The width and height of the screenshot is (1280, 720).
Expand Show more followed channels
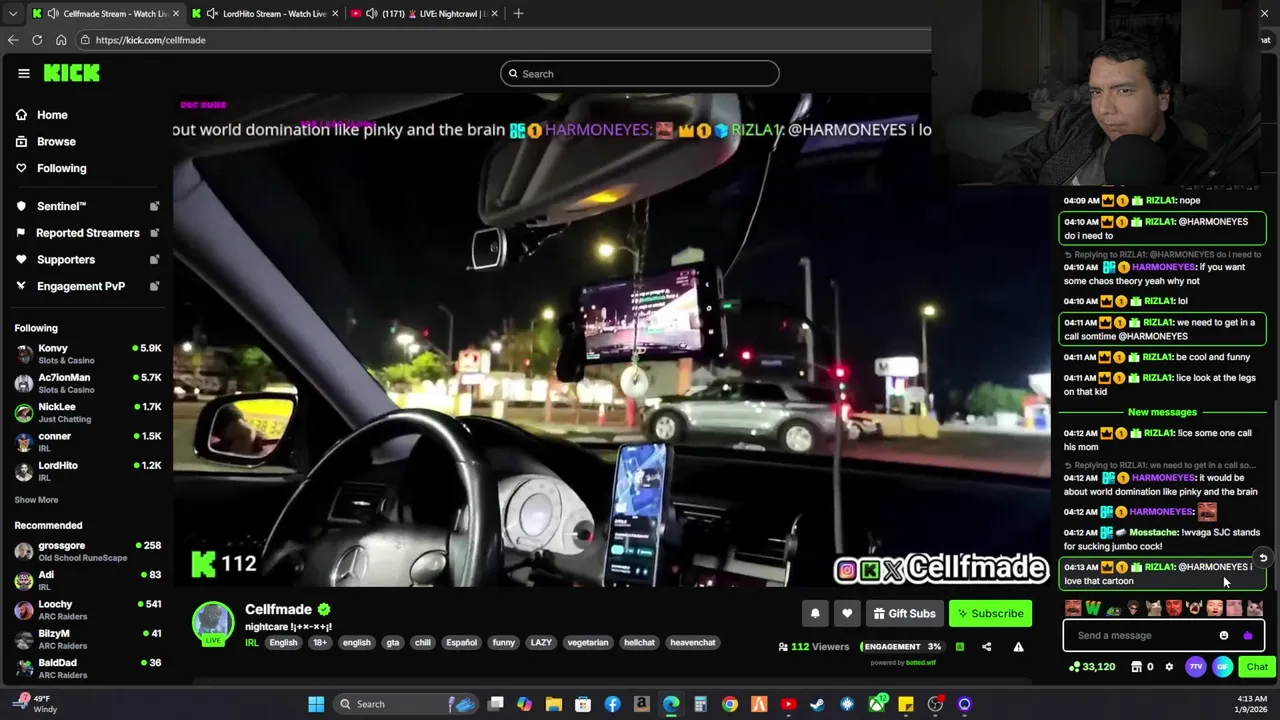tap(36, 500)
